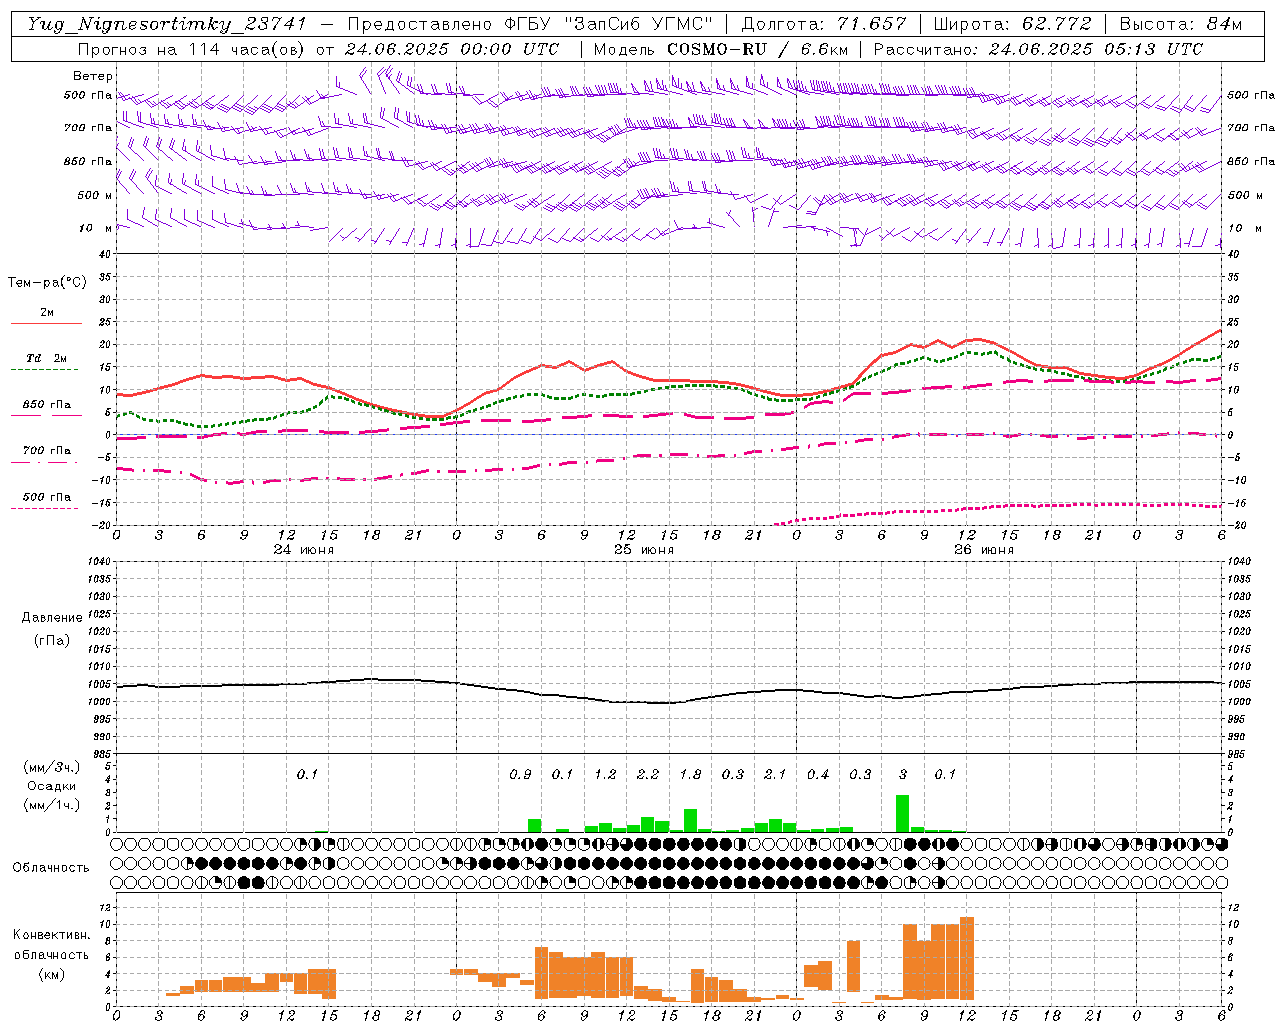The height and width of the screenshot is (1024, 1280).
Task: Click the latitude value 62.772
Action: (x=1055, y=24)
